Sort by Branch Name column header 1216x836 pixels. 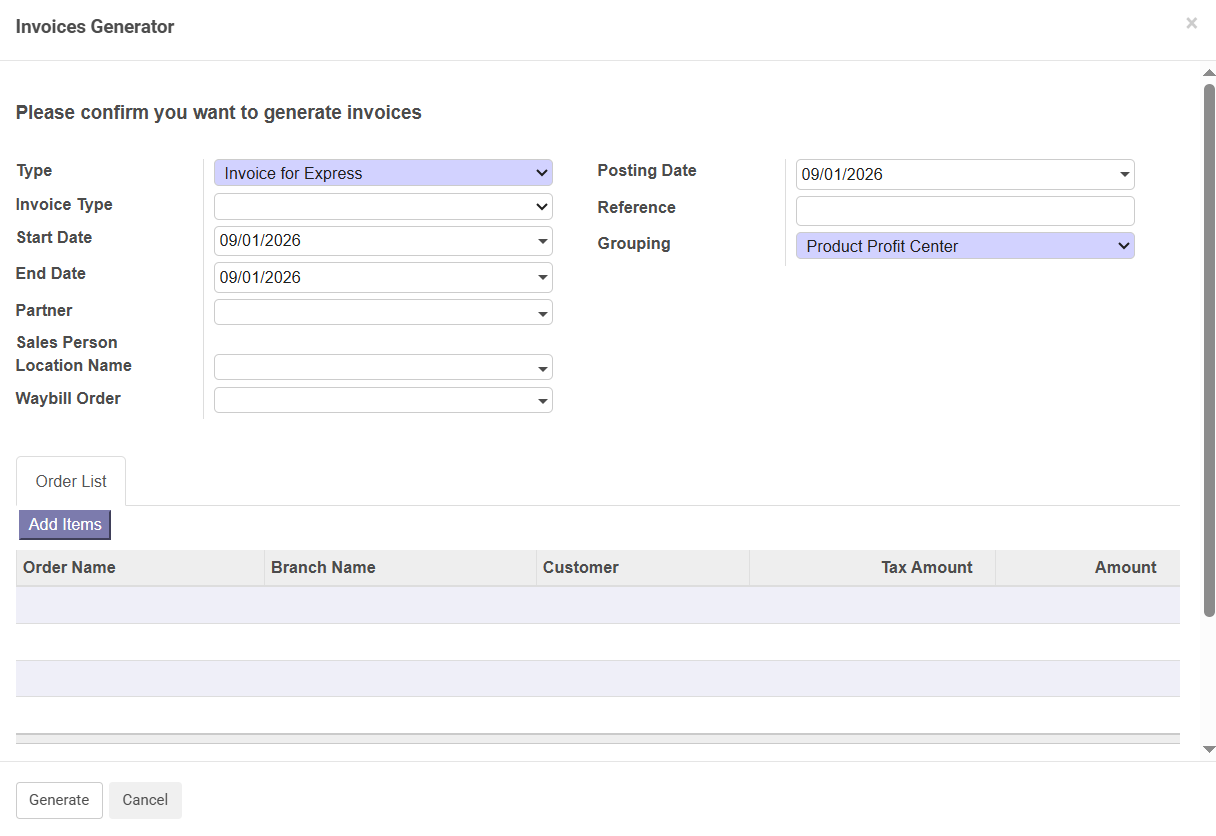(323, 568)
